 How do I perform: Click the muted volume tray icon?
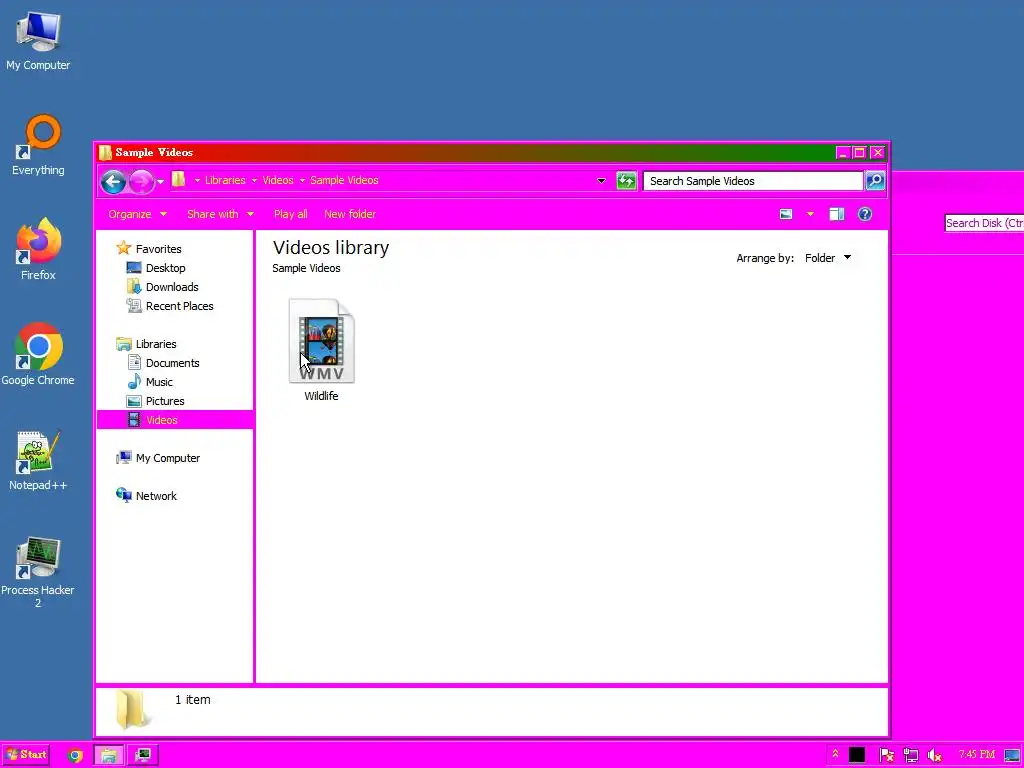[x=935, y=756]
